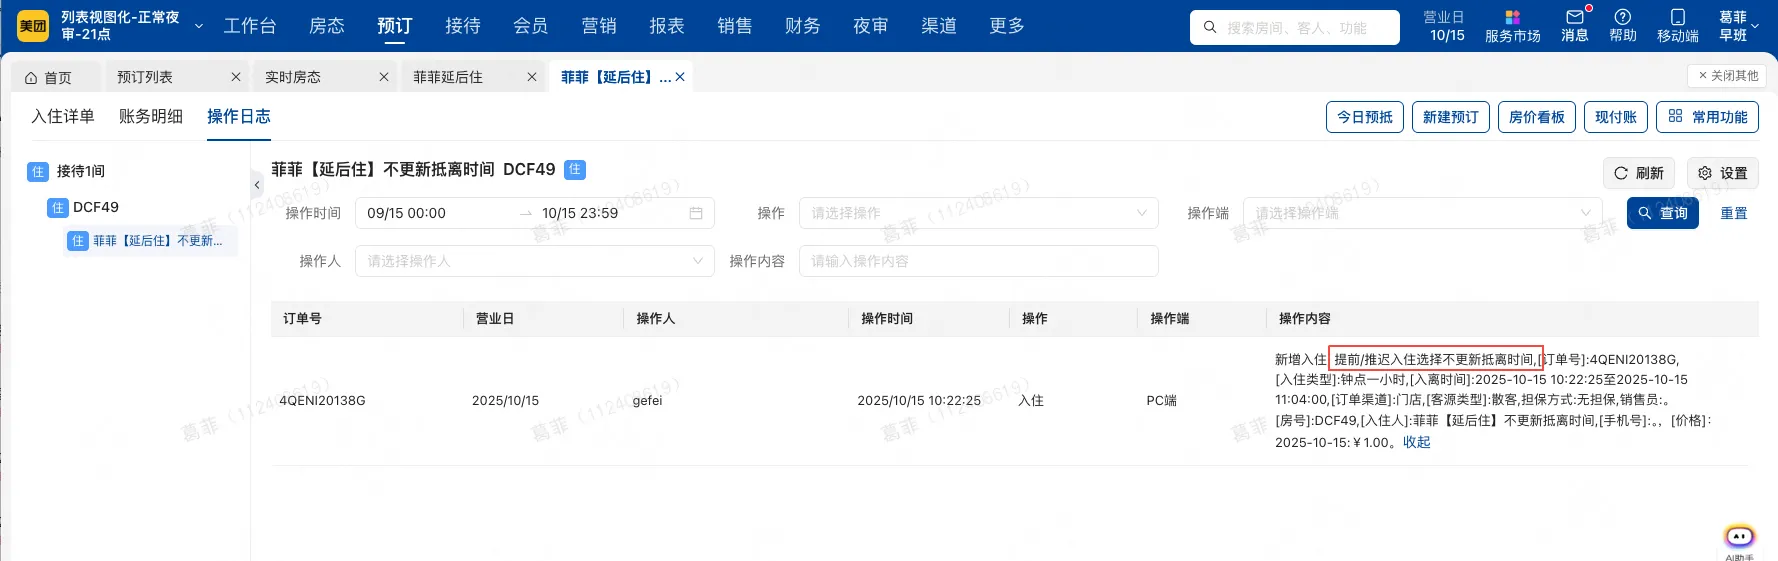Open the 营销 menu
1778x561 pixels.
click(x=599, y=26)
